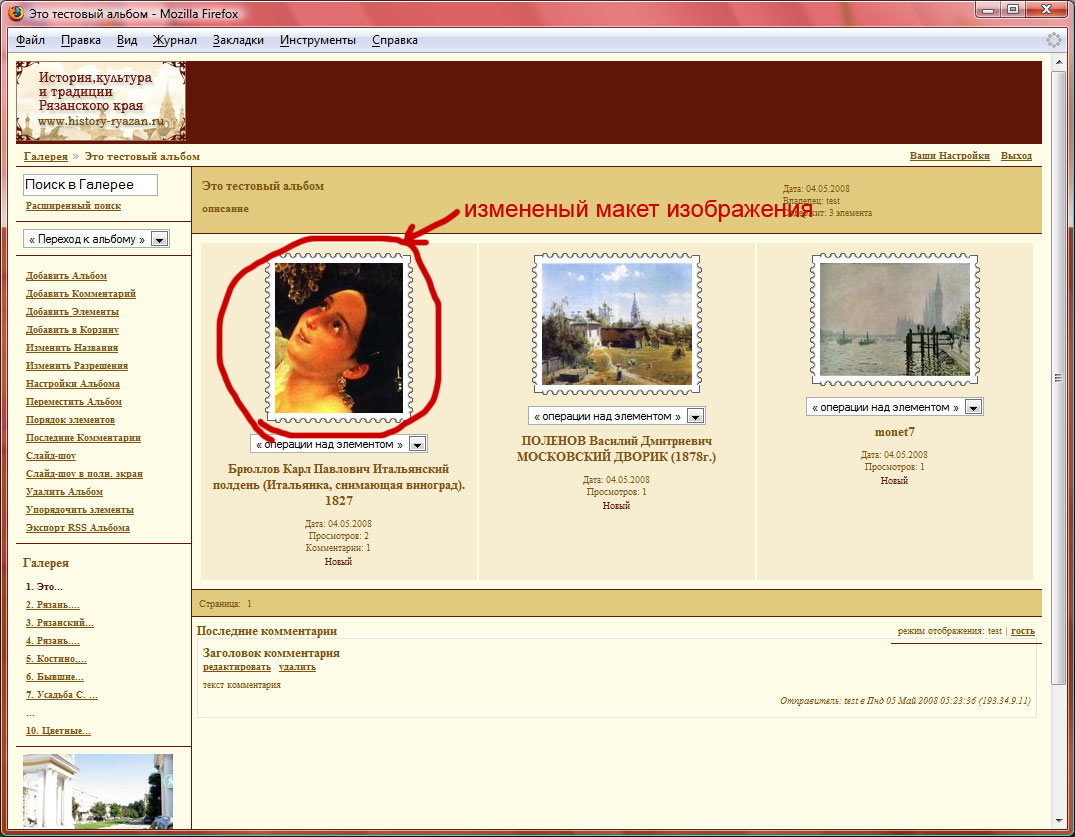
Task: Click the vertical scrollbar thumb
Action: 1059,378
